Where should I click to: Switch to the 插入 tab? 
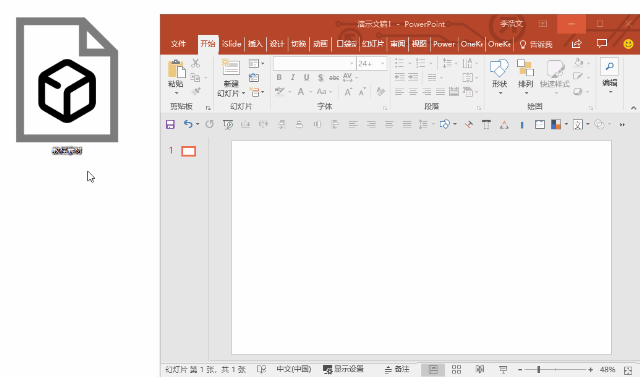pyautogui.click(x=255, y=44)
